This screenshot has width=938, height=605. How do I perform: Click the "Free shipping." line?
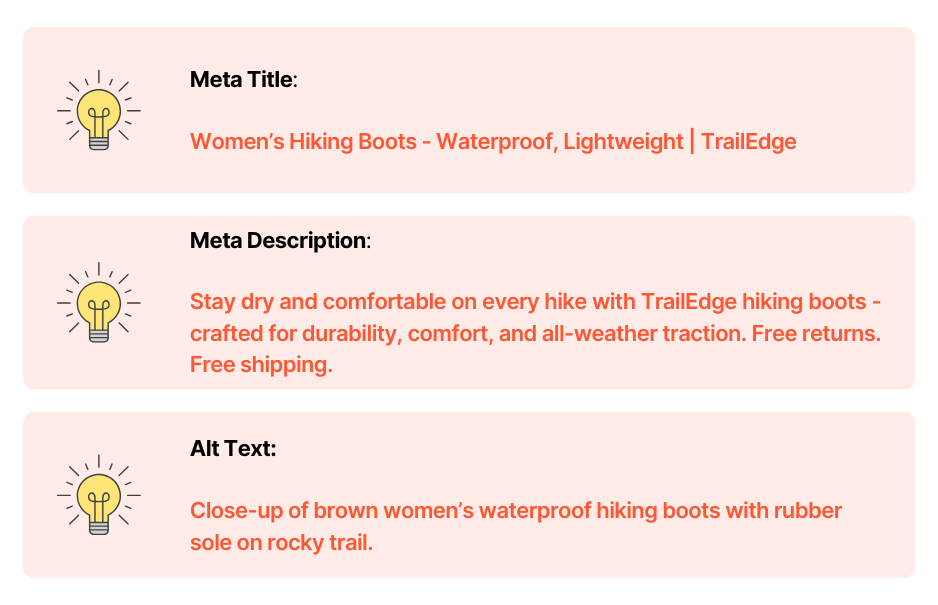(x=260, y=365)
